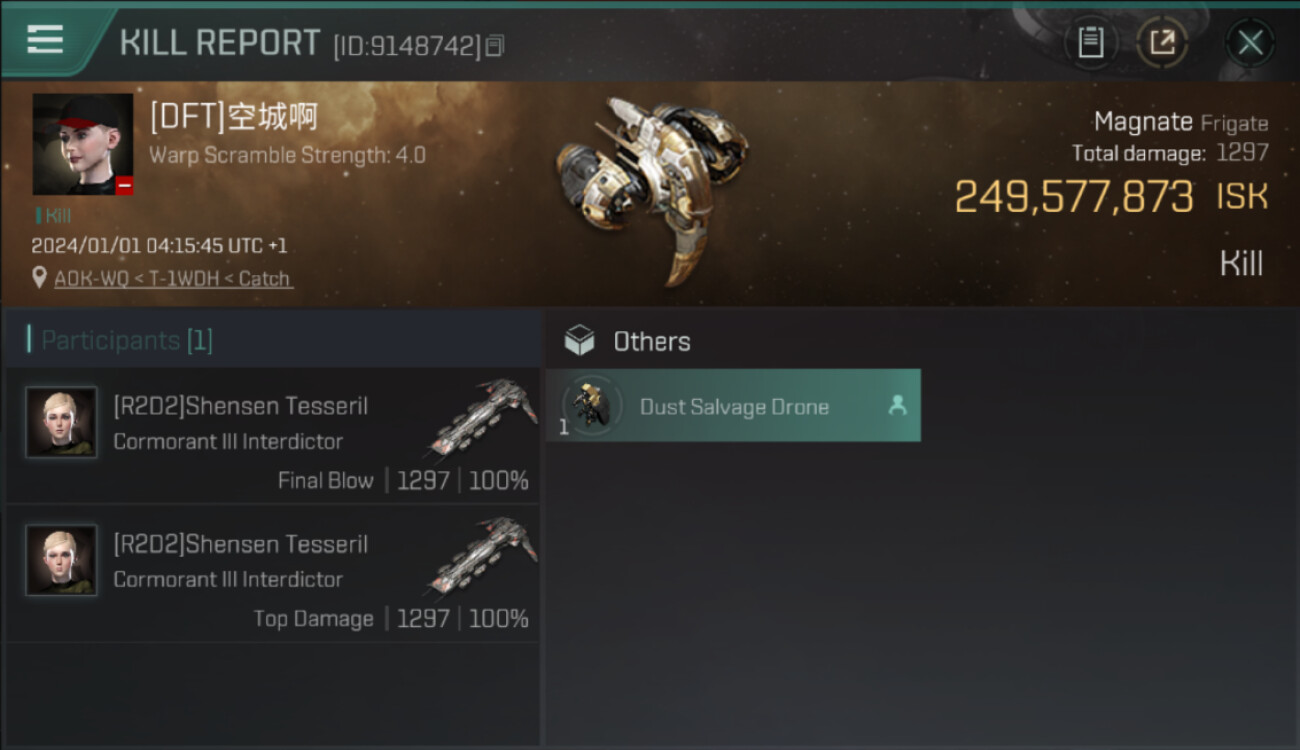Open Final Blow pilot portrait
Image resolution: width=1300 pixels, height=750 pixels.
(x=62, y=422)
